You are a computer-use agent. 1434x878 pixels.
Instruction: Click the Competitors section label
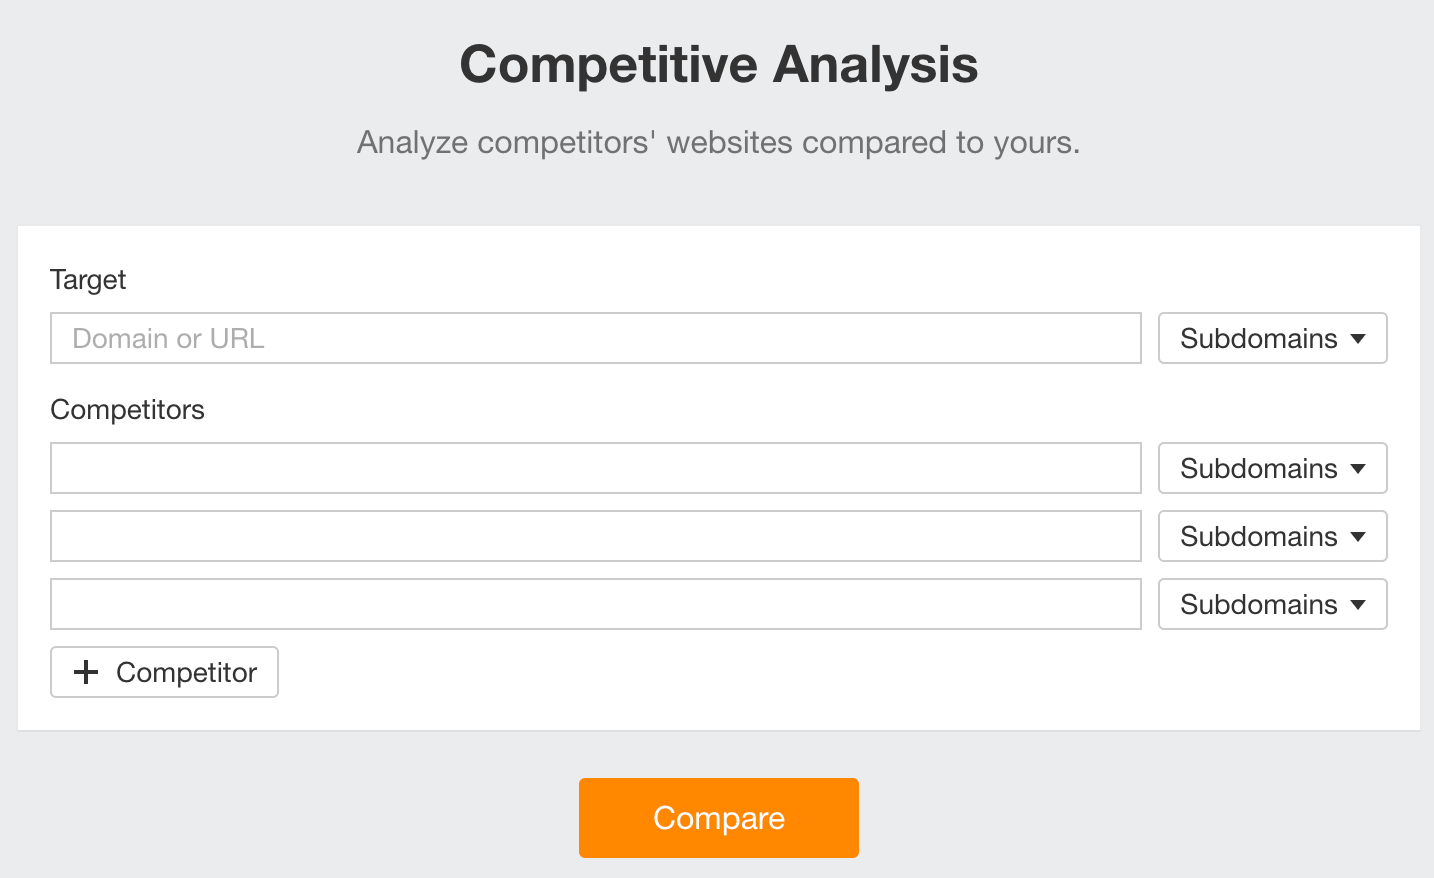[127, 410]
